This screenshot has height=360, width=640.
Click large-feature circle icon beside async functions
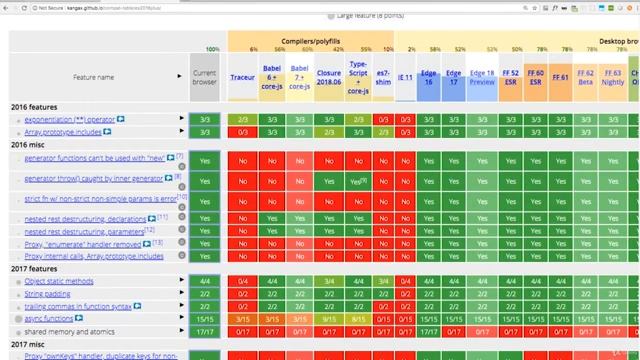click(18, 319)
